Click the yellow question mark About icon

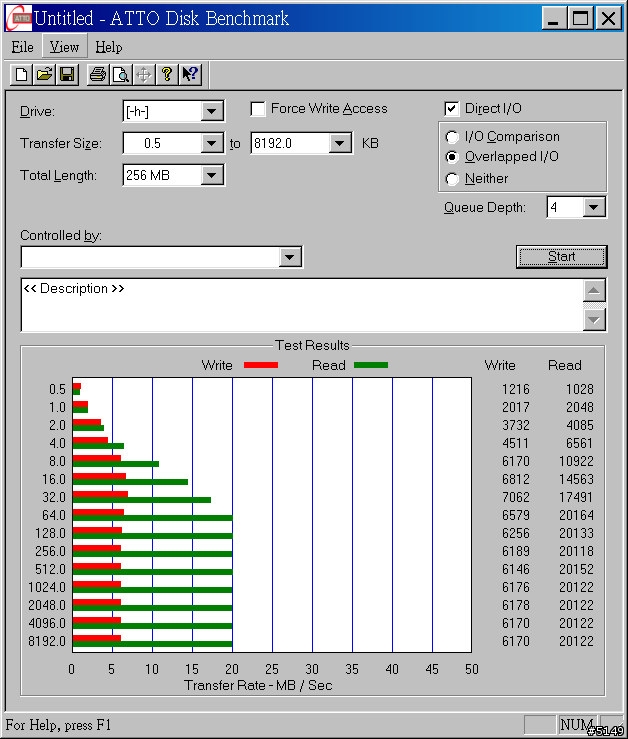[167, 74]
